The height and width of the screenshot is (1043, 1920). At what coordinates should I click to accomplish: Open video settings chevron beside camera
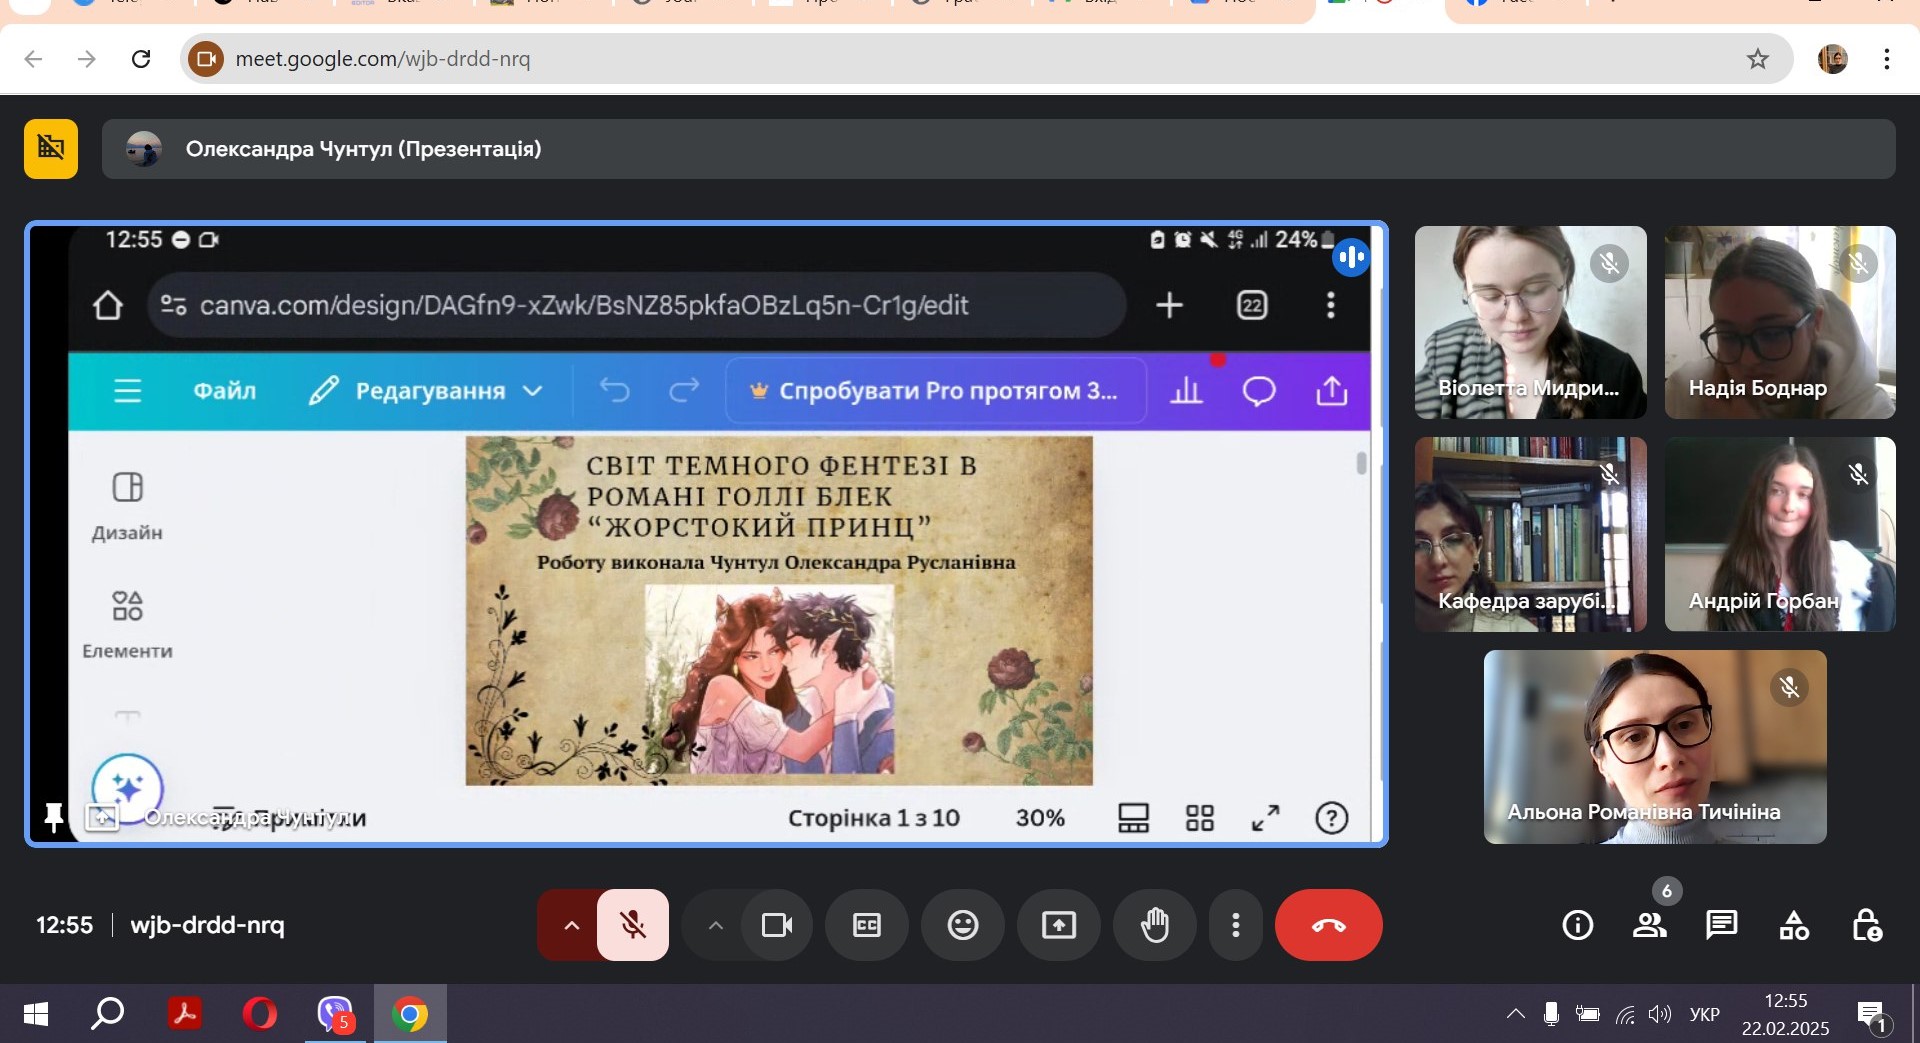[715, 925]
